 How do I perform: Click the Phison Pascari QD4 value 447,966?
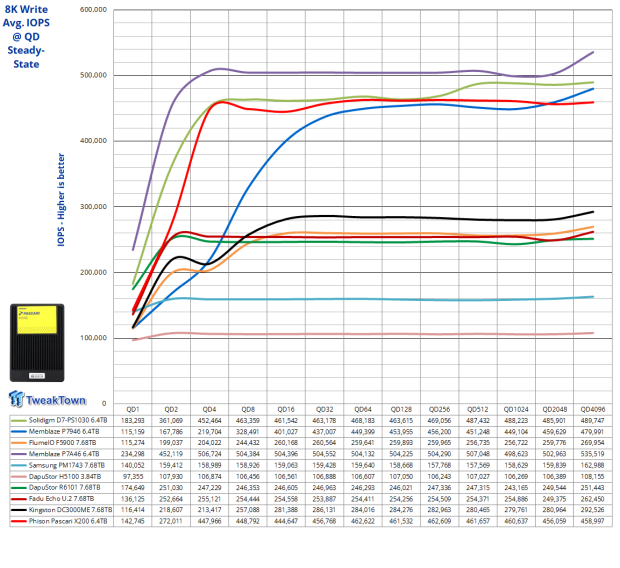pyautogui.click(x=209, y=521)
